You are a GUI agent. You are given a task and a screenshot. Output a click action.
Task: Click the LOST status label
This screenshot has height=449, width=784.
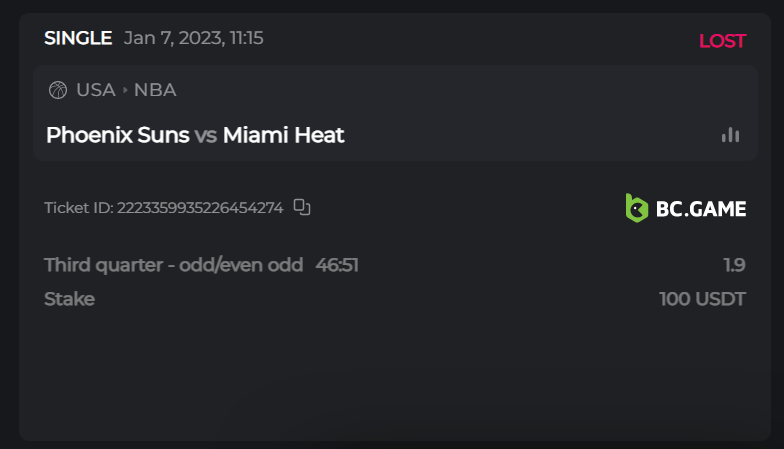coord(722,41)
